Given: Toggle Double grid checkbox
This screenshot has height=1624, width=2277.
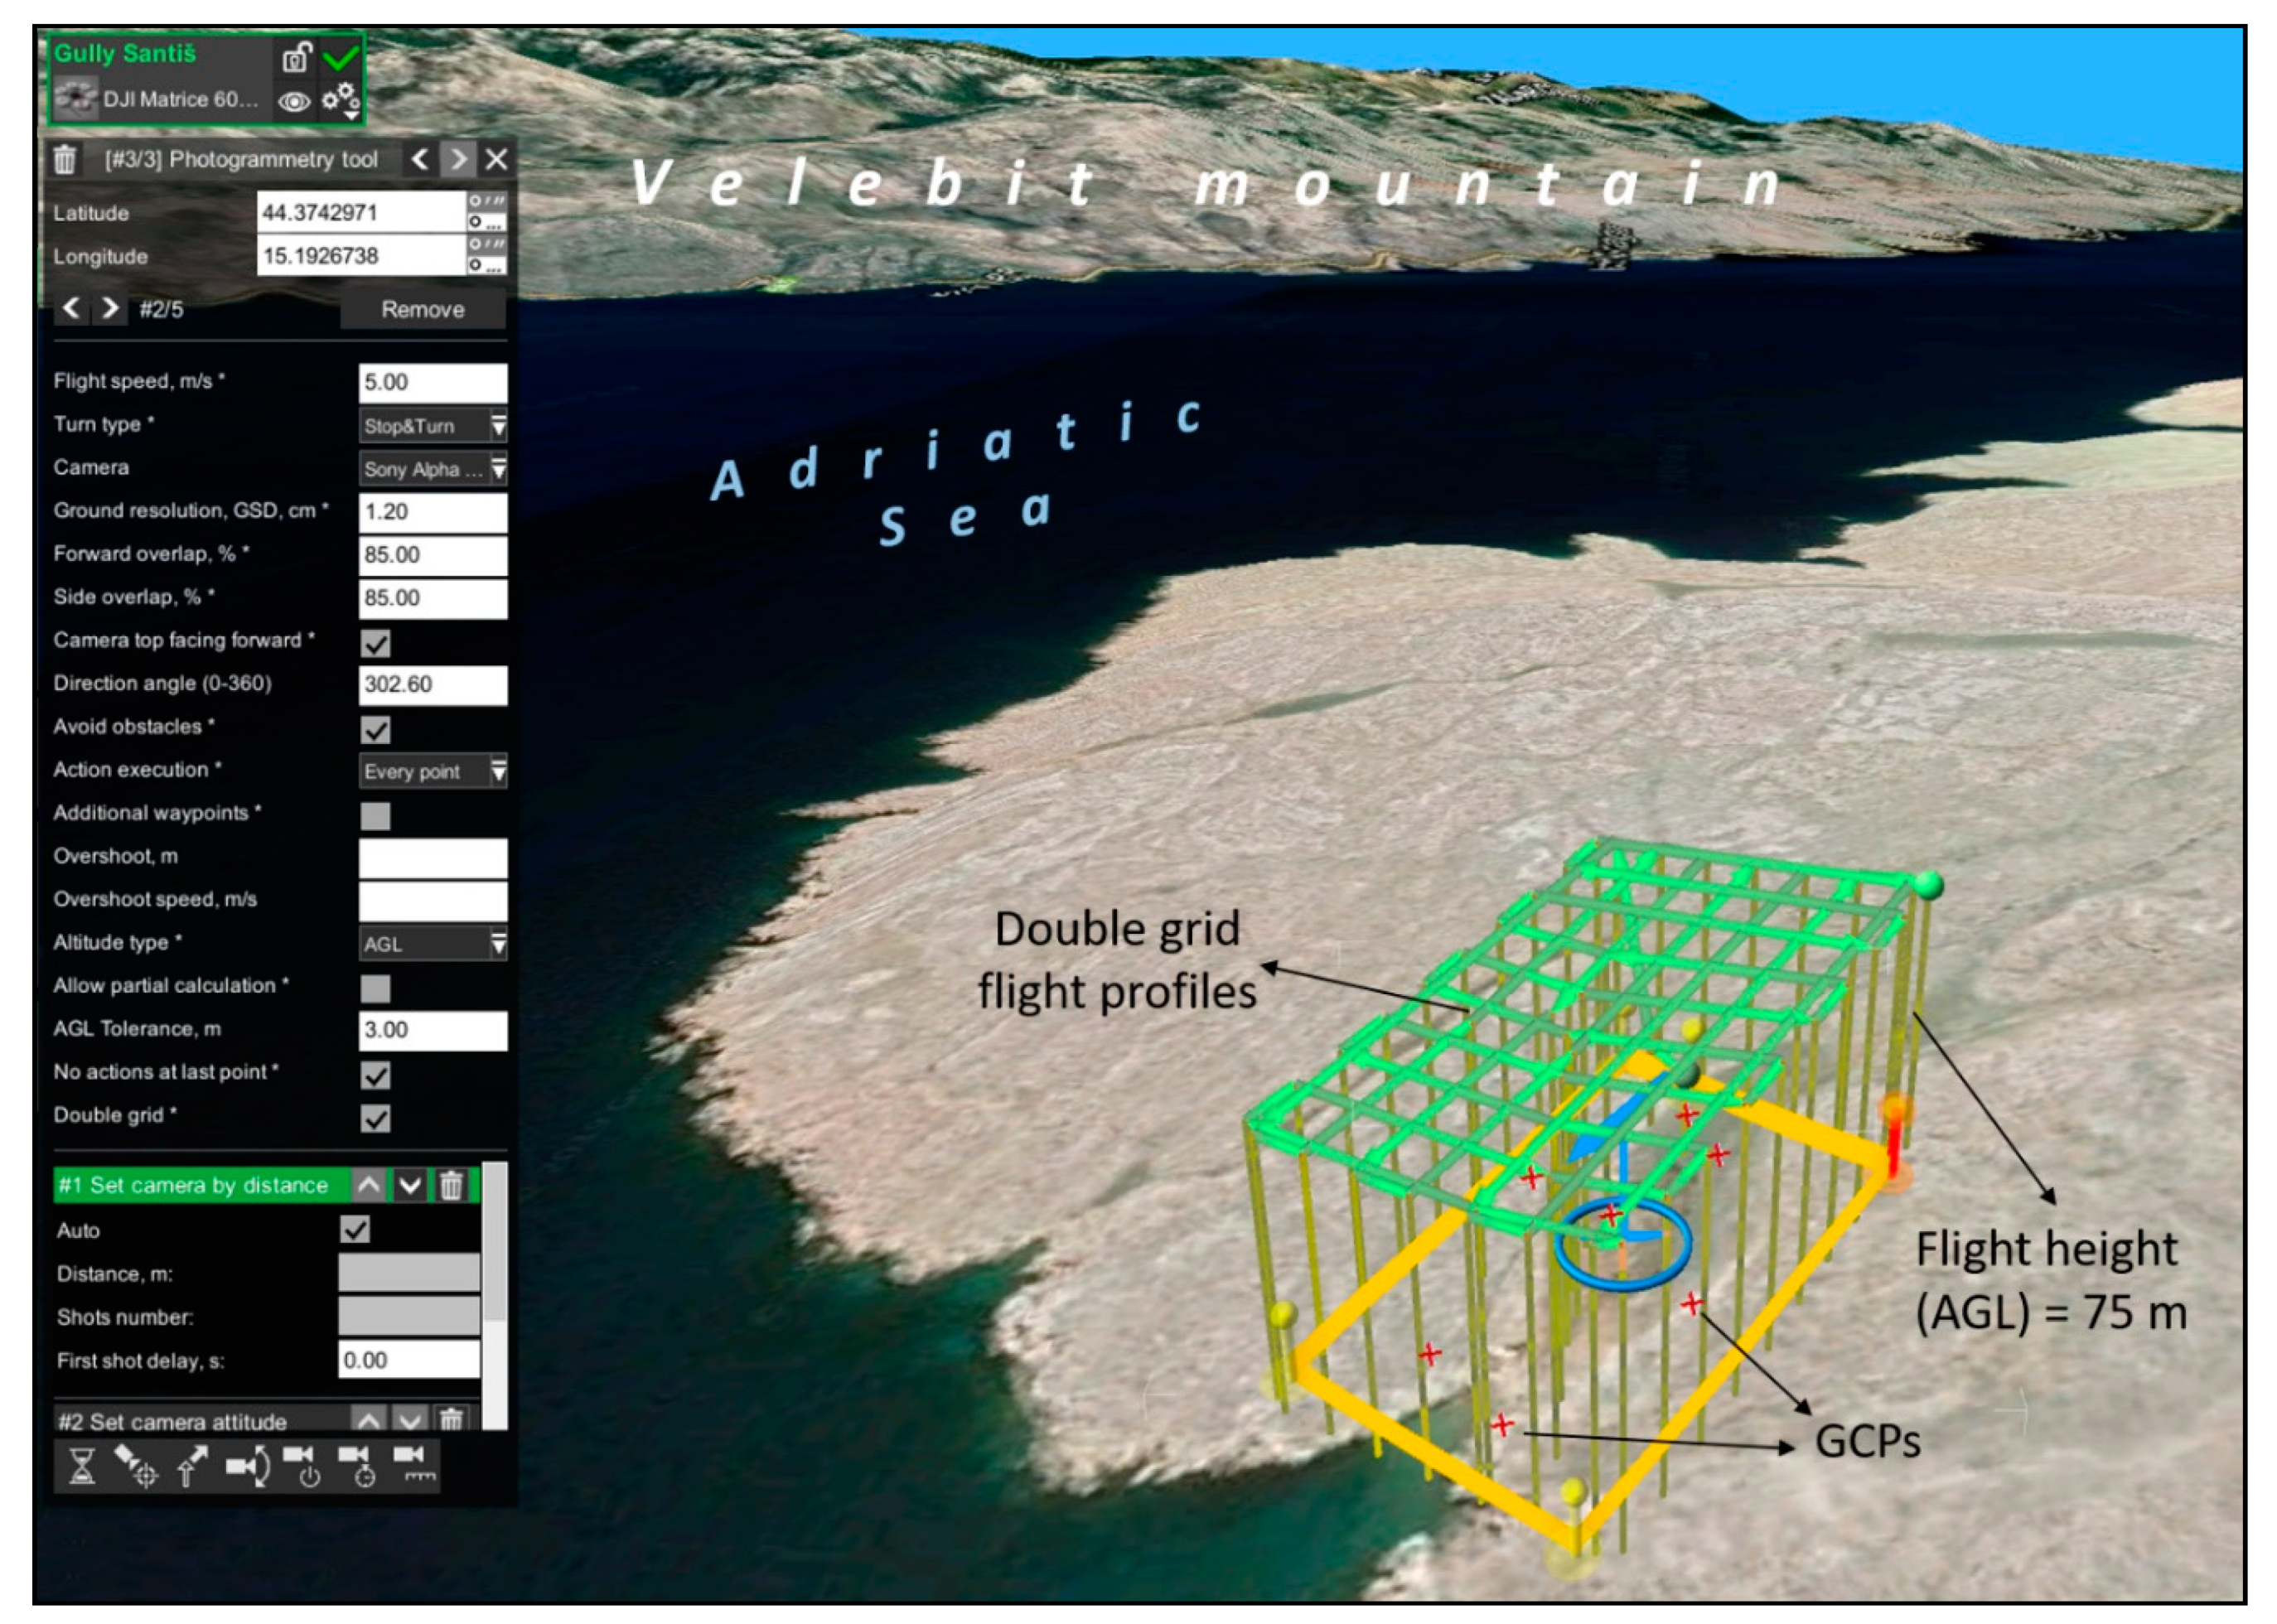Looking at the screenshot, I should 376,1118.
